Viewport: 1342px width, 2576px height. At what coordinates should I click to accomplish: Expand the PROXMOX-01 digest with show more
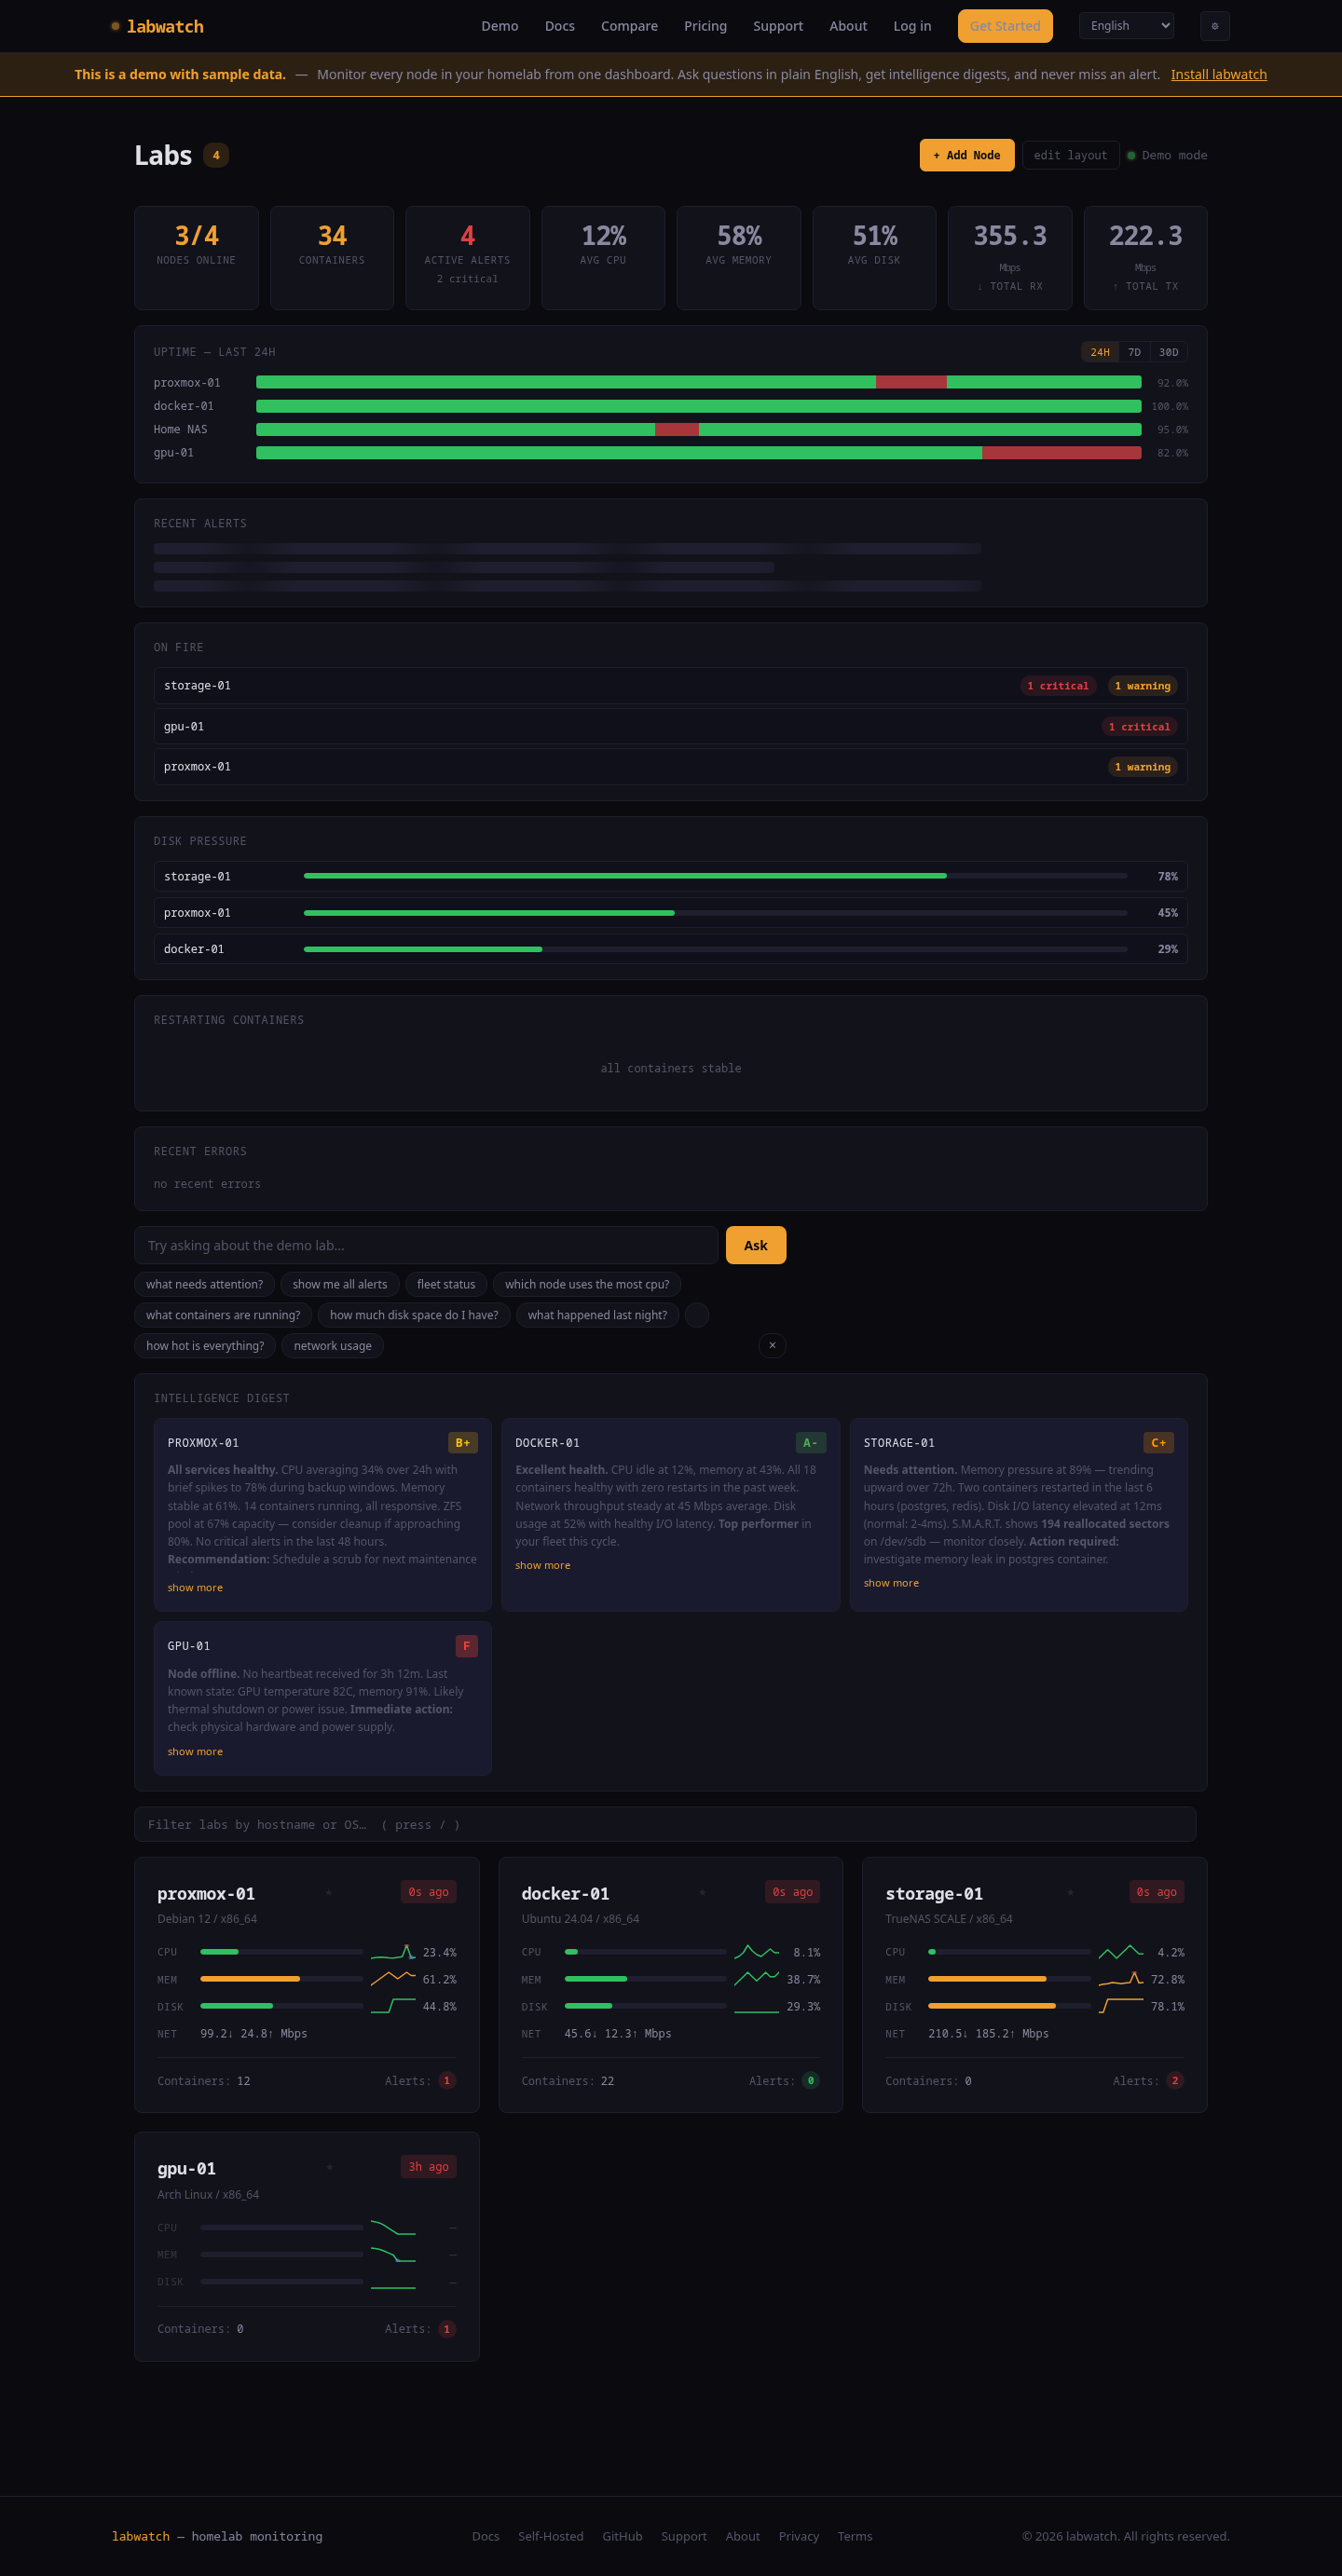(195, 1587)
